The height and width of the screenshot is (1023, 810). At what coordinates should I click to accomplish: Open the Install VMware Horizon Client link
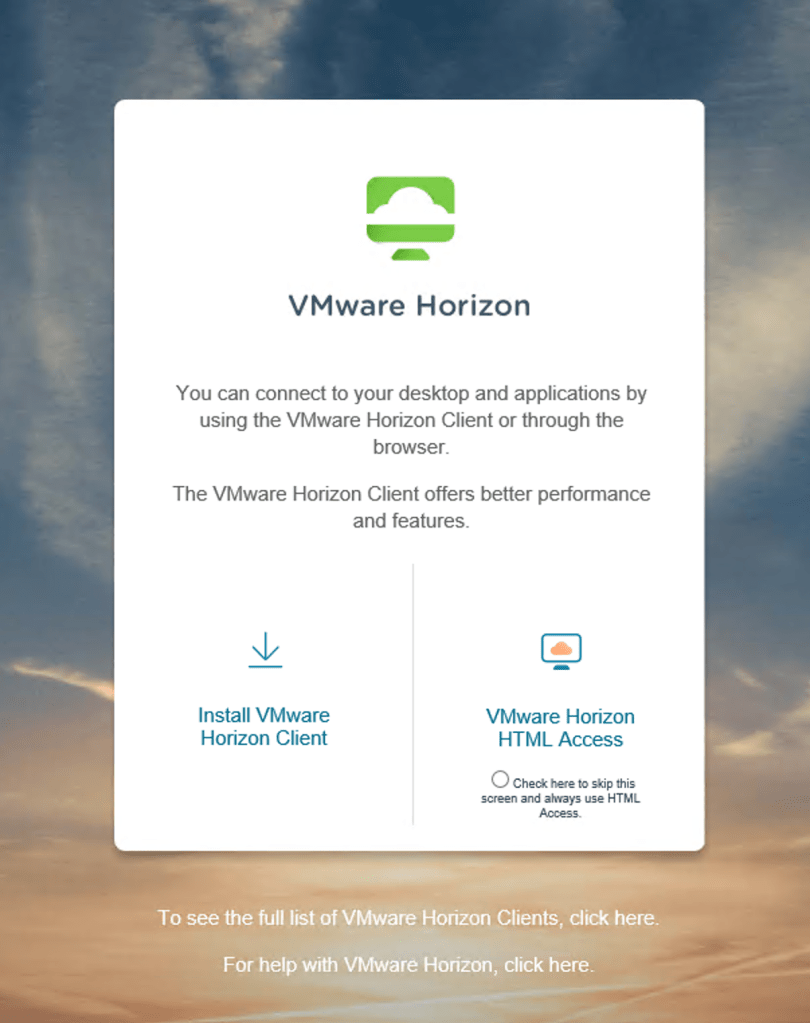pyautogui.click(x=264, y=727)
